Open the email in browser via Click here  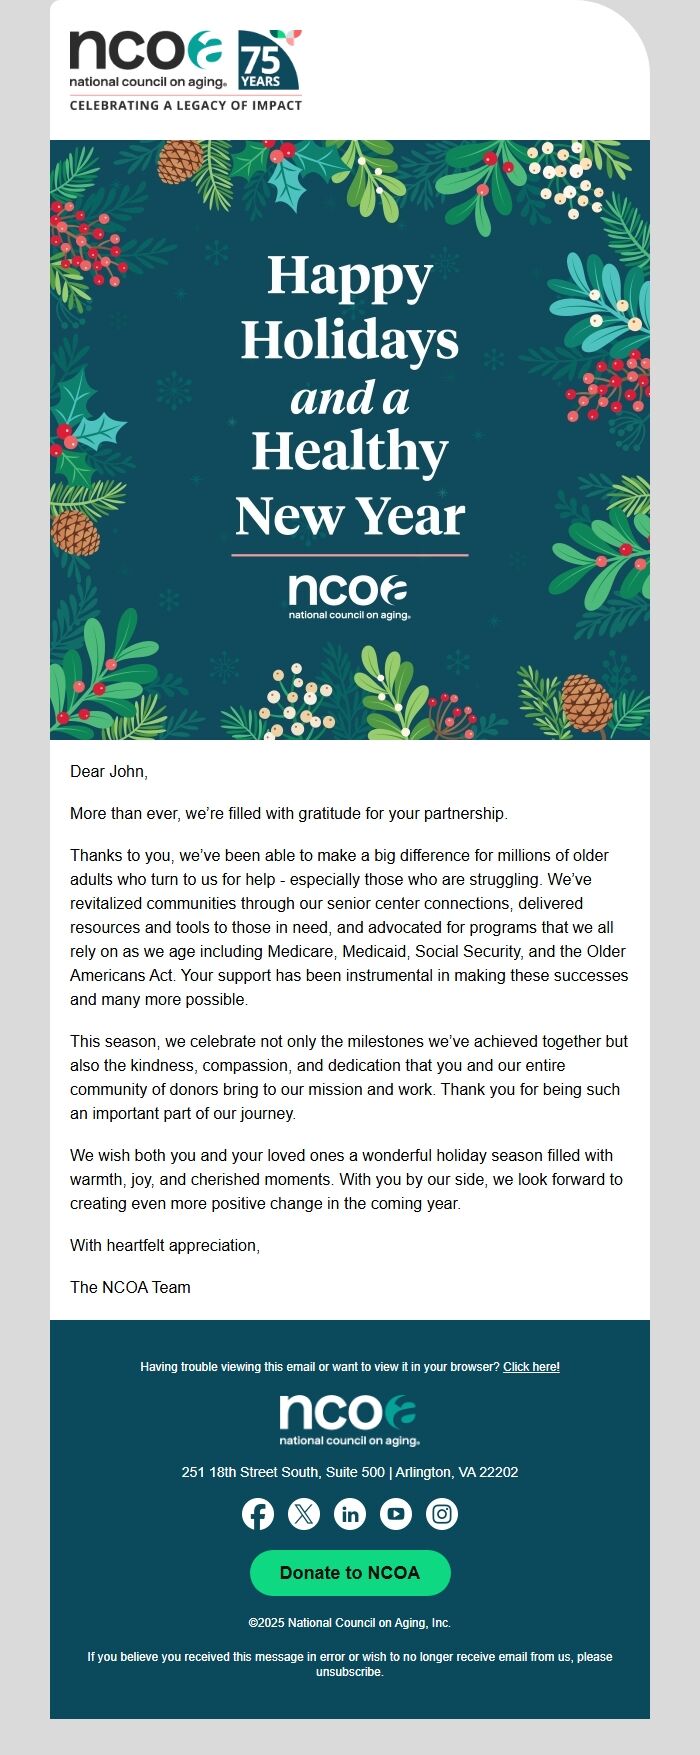coord(531,1367)
